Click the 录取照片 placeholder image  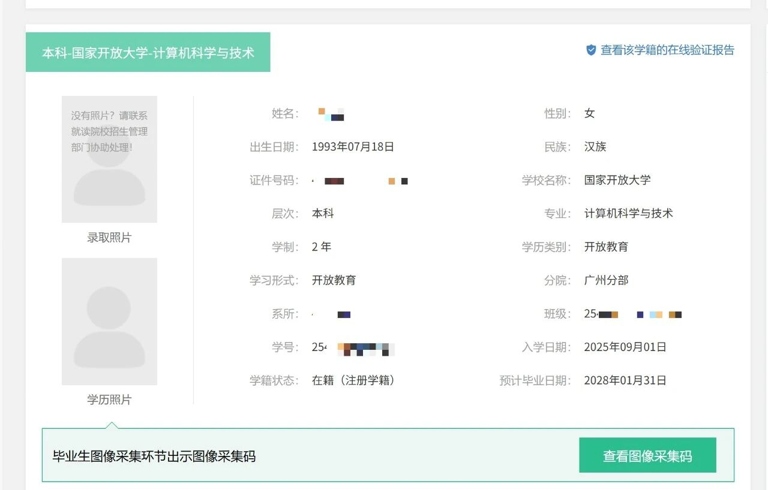(x=109, y=160)
